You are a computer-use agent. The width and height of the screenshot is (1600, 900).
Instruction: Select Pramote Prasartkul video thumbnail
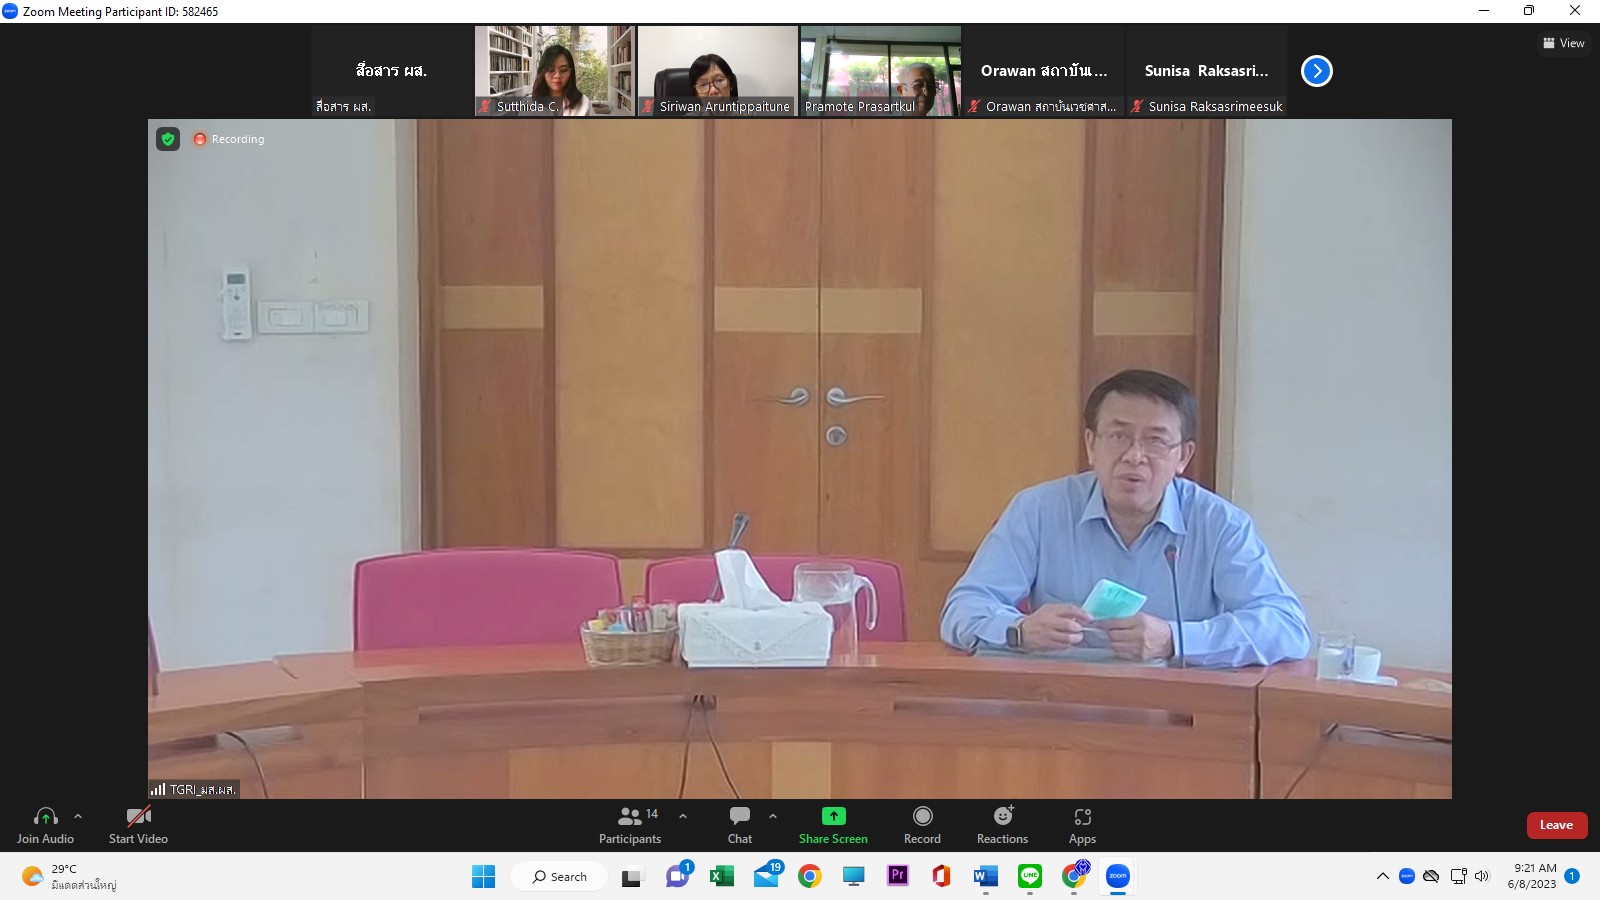[x=881, y=71]
